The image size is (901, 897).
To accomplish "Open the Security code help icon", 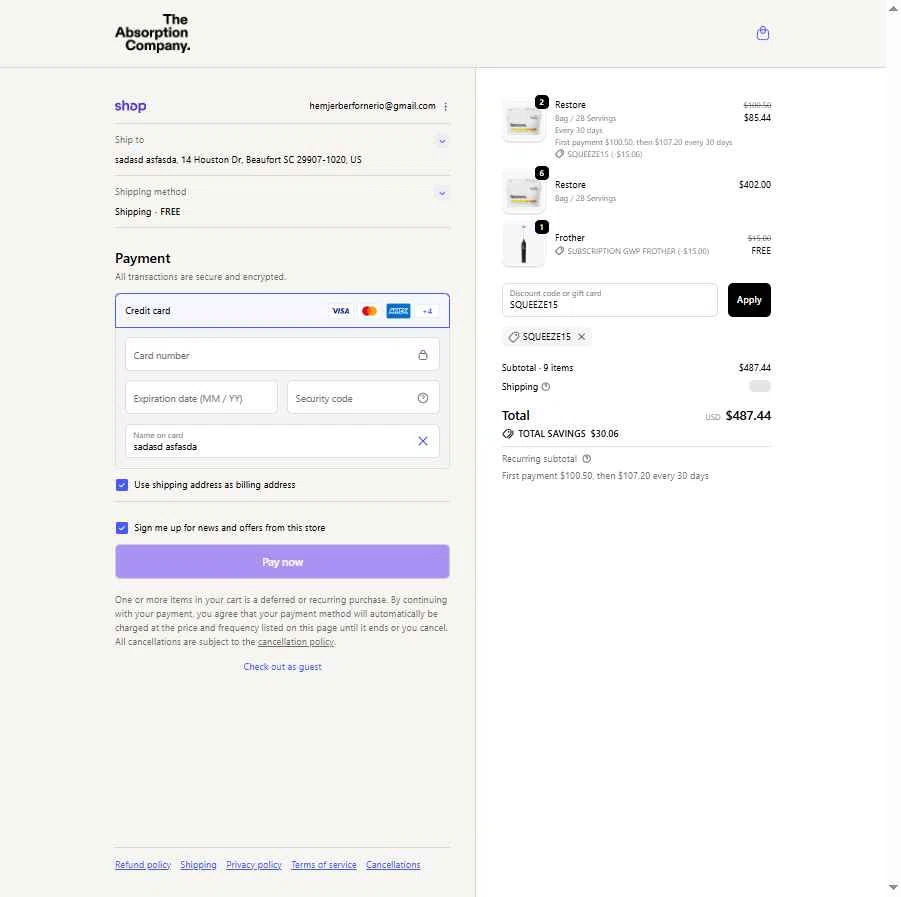I will tap(423, 398).
